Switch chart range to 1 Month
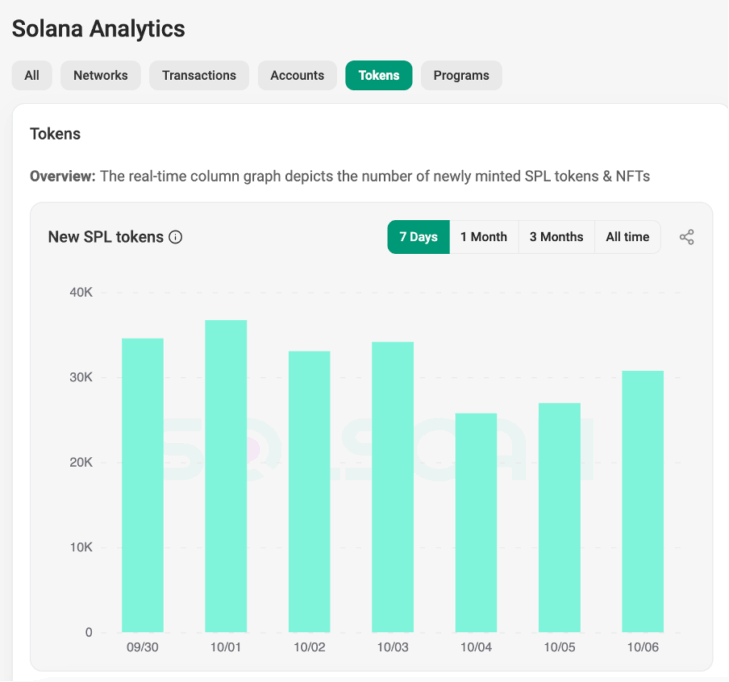The image size is (729, 682). click(484, 237)
